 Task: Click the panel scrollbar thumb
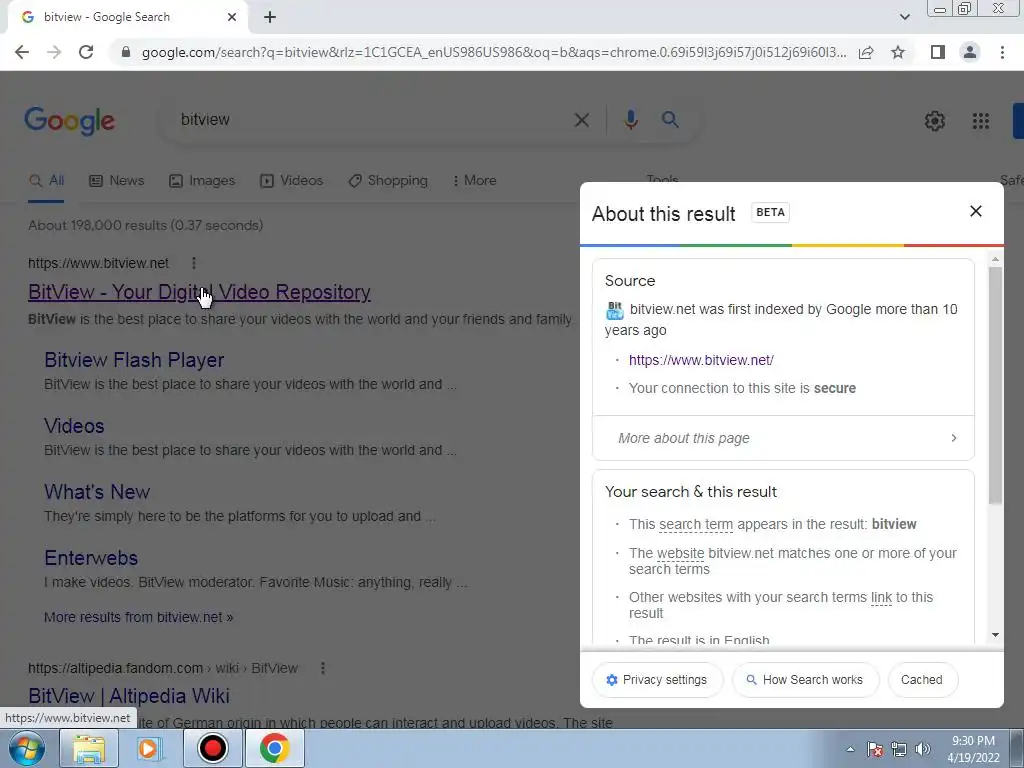[x=995, y=385]
